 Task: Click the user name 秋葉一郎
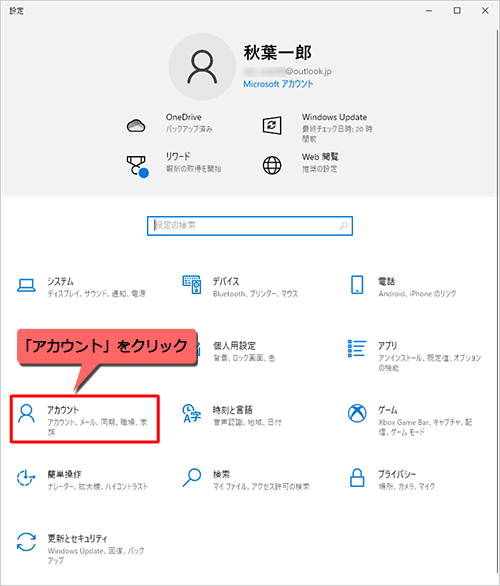tap(277, 52)
